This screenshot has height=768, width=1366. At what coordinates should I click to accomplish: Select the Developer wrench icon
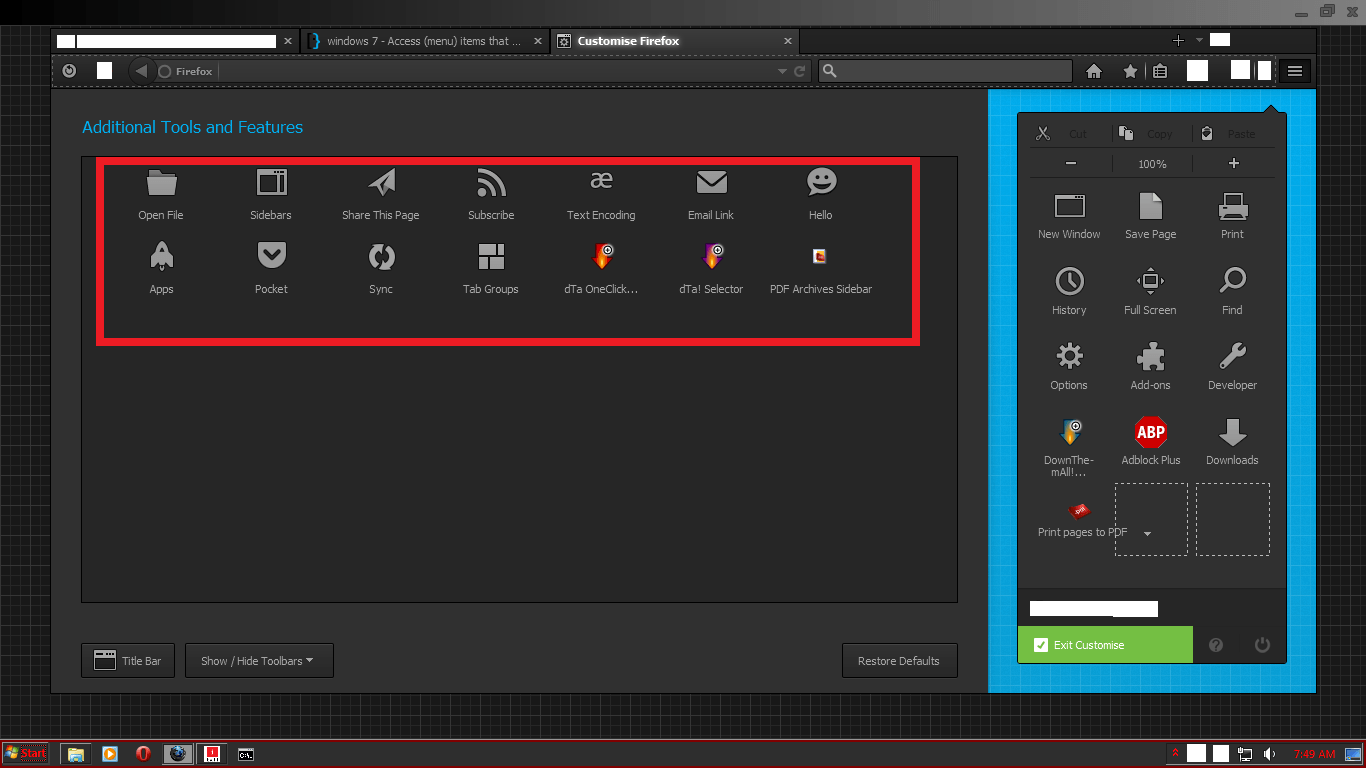(x=1232, y=356)
